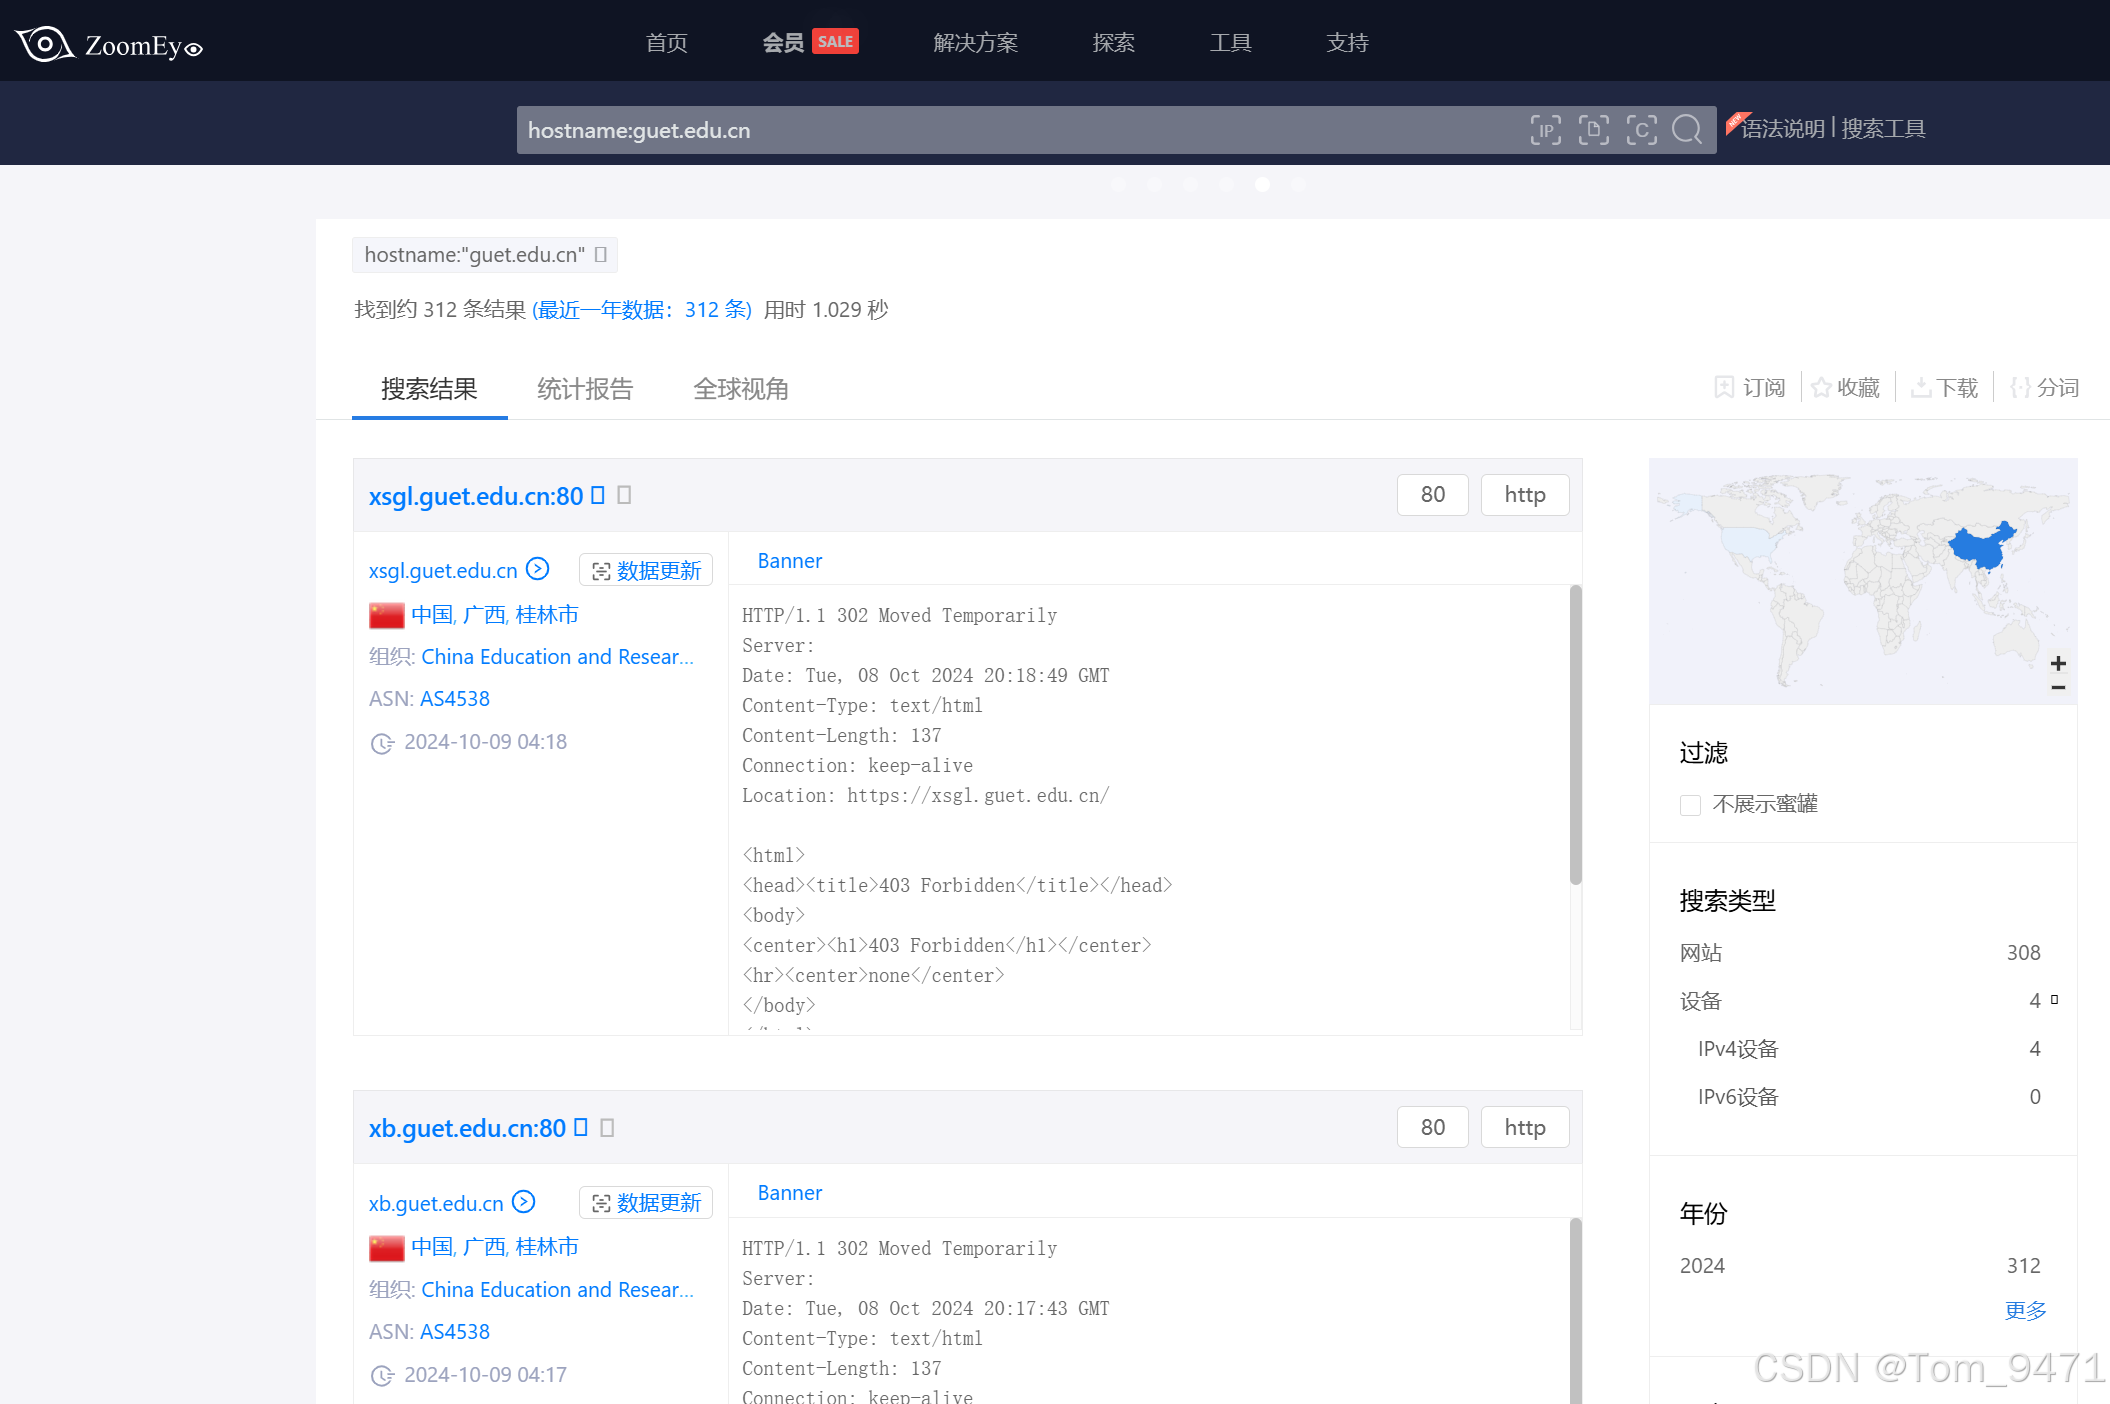Switch to the 统计报告 tab
This screenshot has height=1404, width=2110.
[x=585, y=389]
